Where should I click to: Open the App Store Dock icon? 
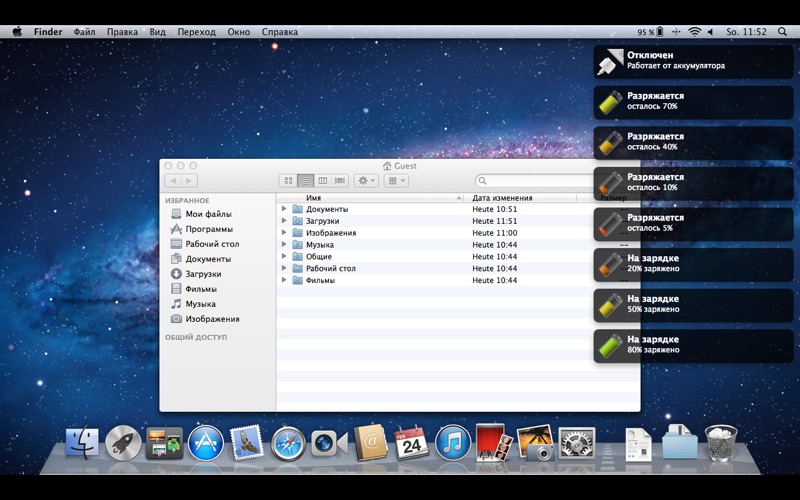click(206, 443)
